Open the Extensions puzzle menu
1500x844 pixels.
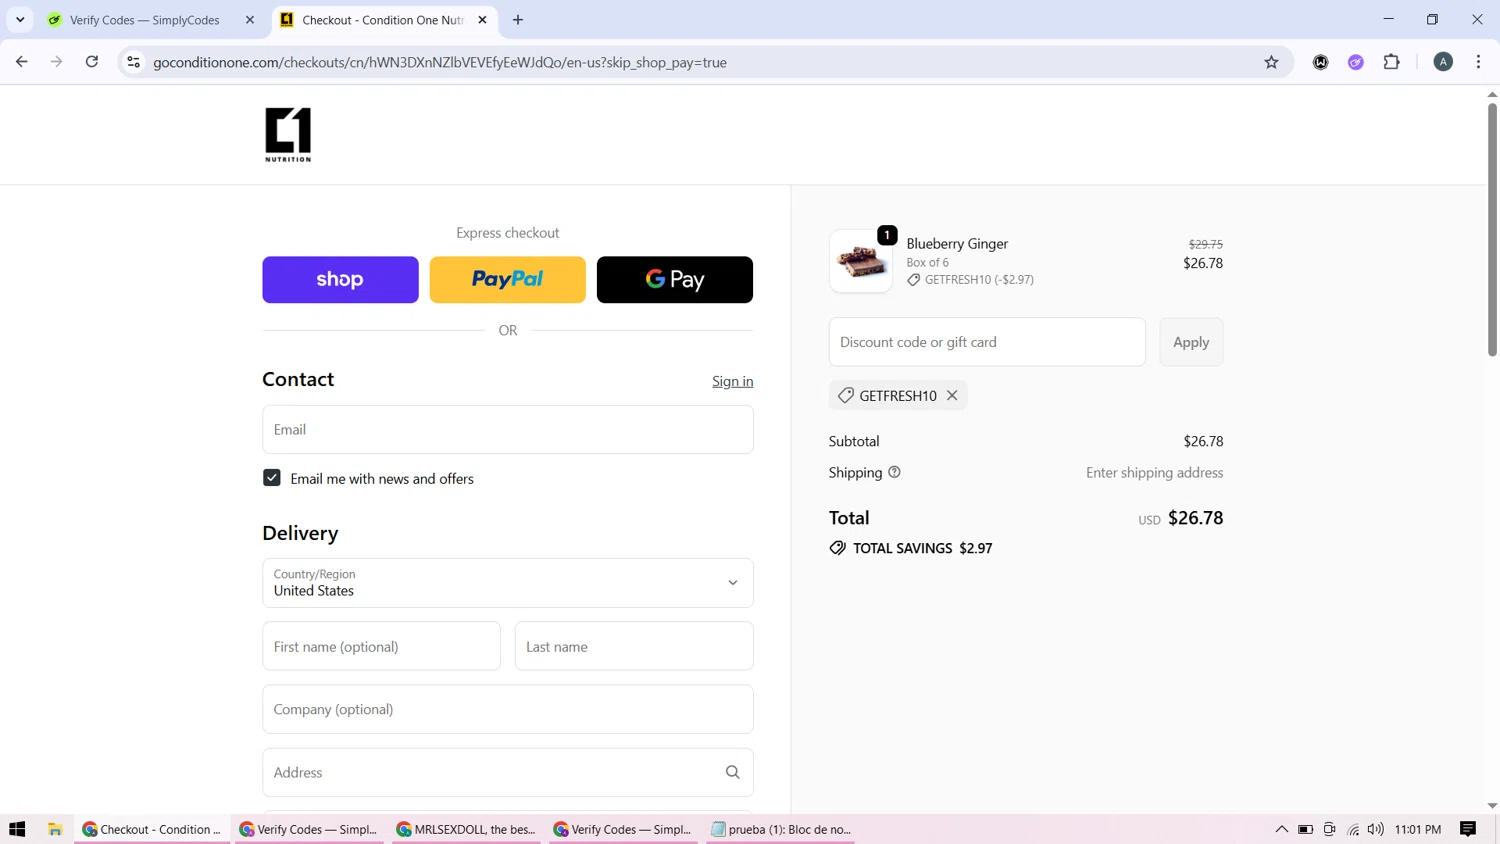[x=1392, y=62]
